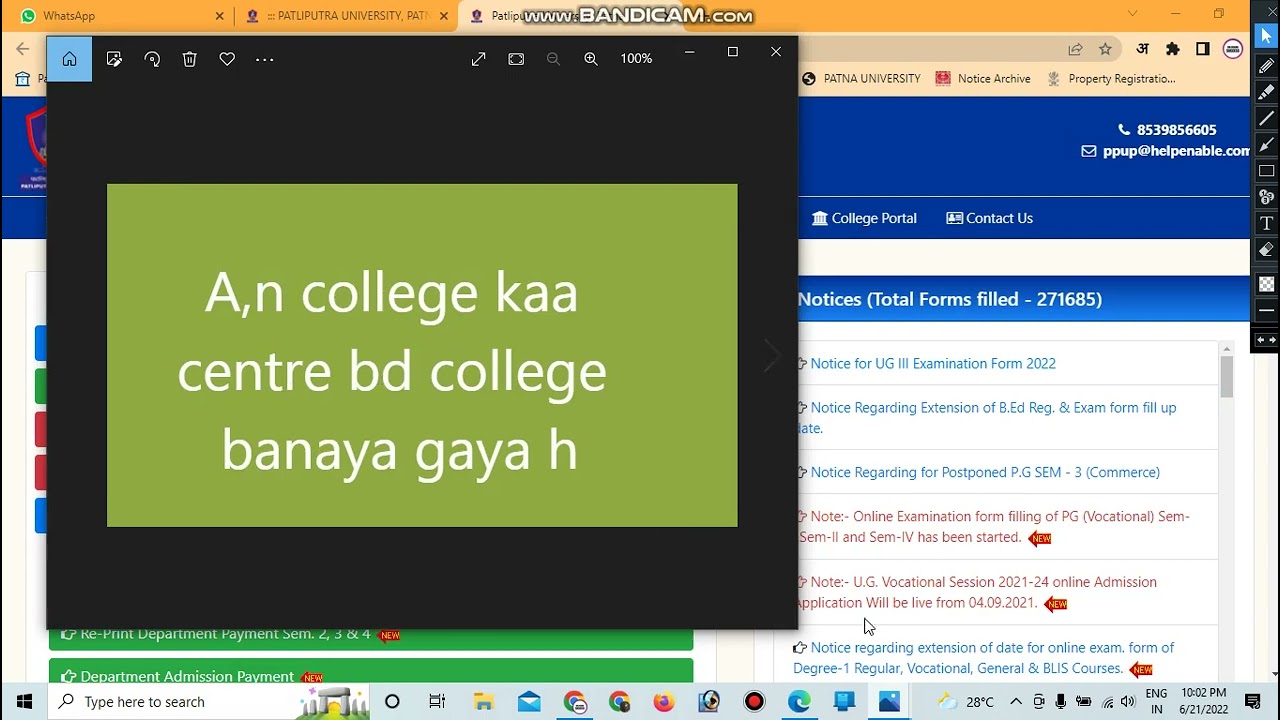Select Bandicam arrow drawing tool

tap(1266, 144)
